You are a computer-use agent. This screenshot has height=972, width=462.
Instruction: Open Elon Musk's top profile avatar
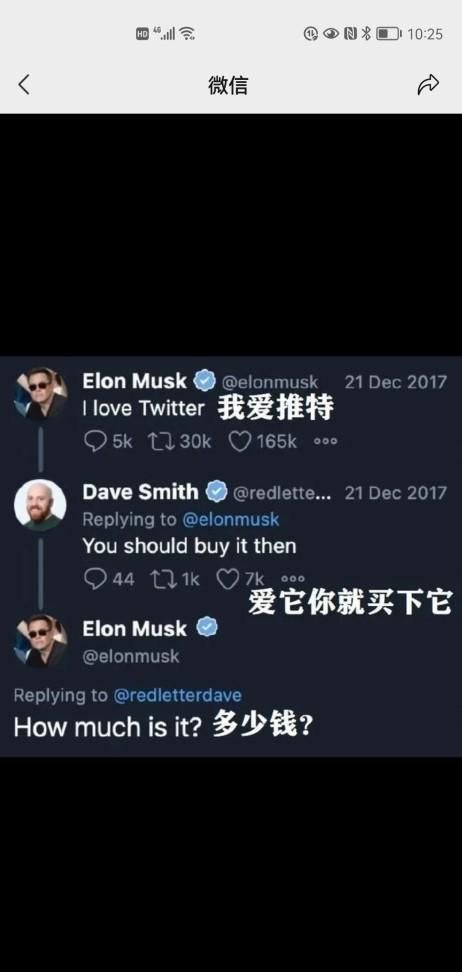[41, 394]
